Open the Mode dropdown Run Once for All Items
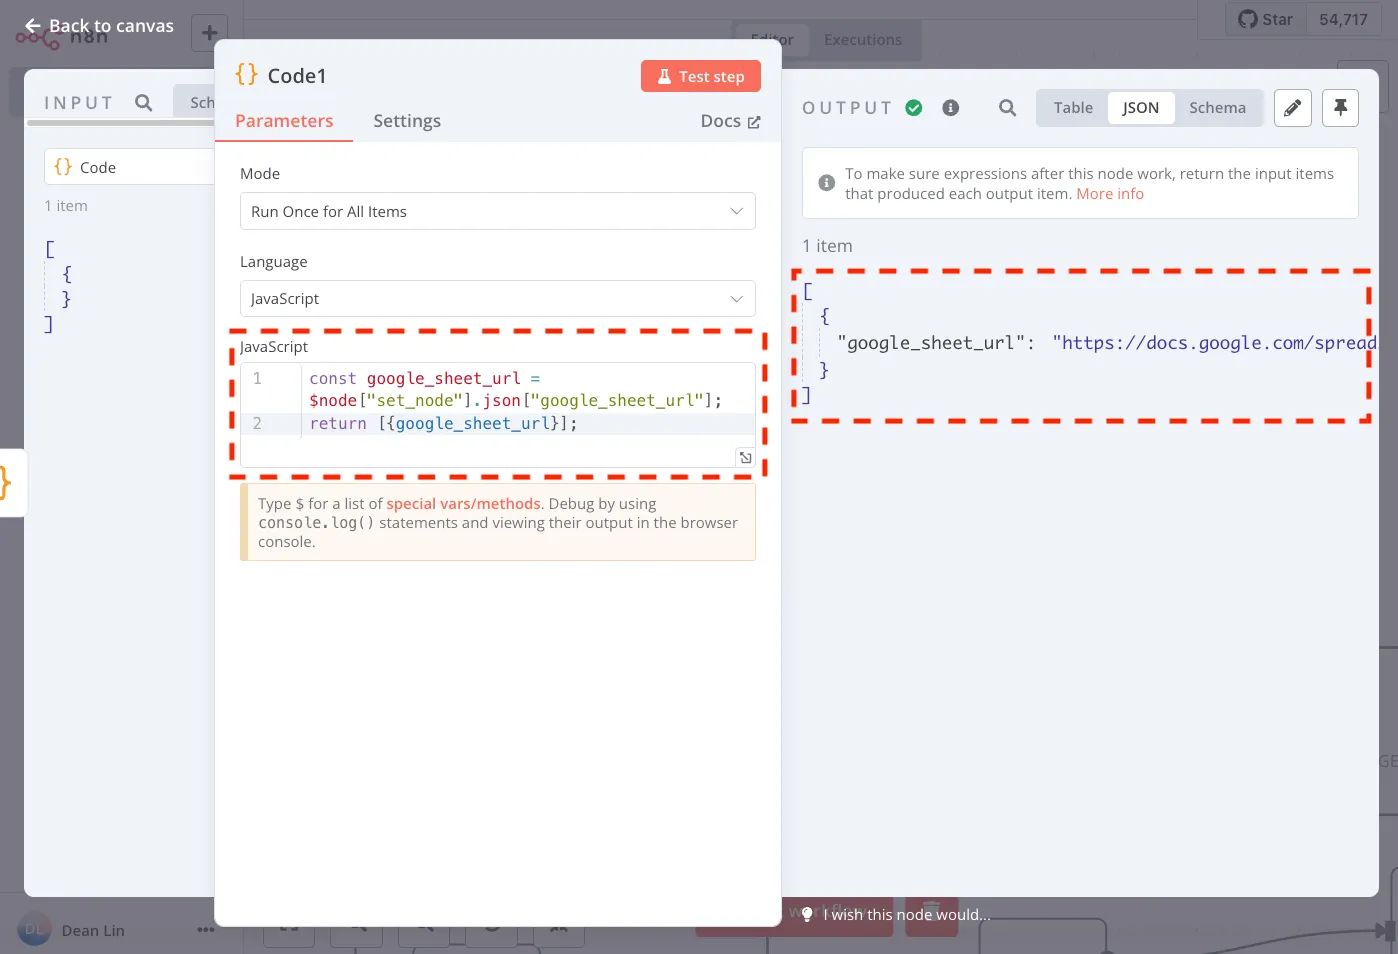Viewport: 1398px width, 954px height. 498,211
